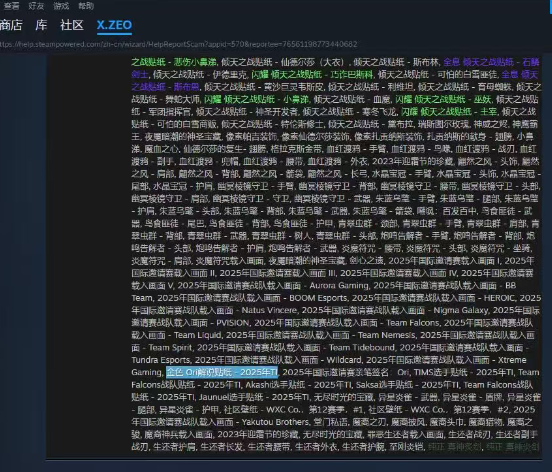
Task: Click the green 闪耀 倾天之战贴纸 - 巧诈巴斯科 text
Action: tap(312, 75)
